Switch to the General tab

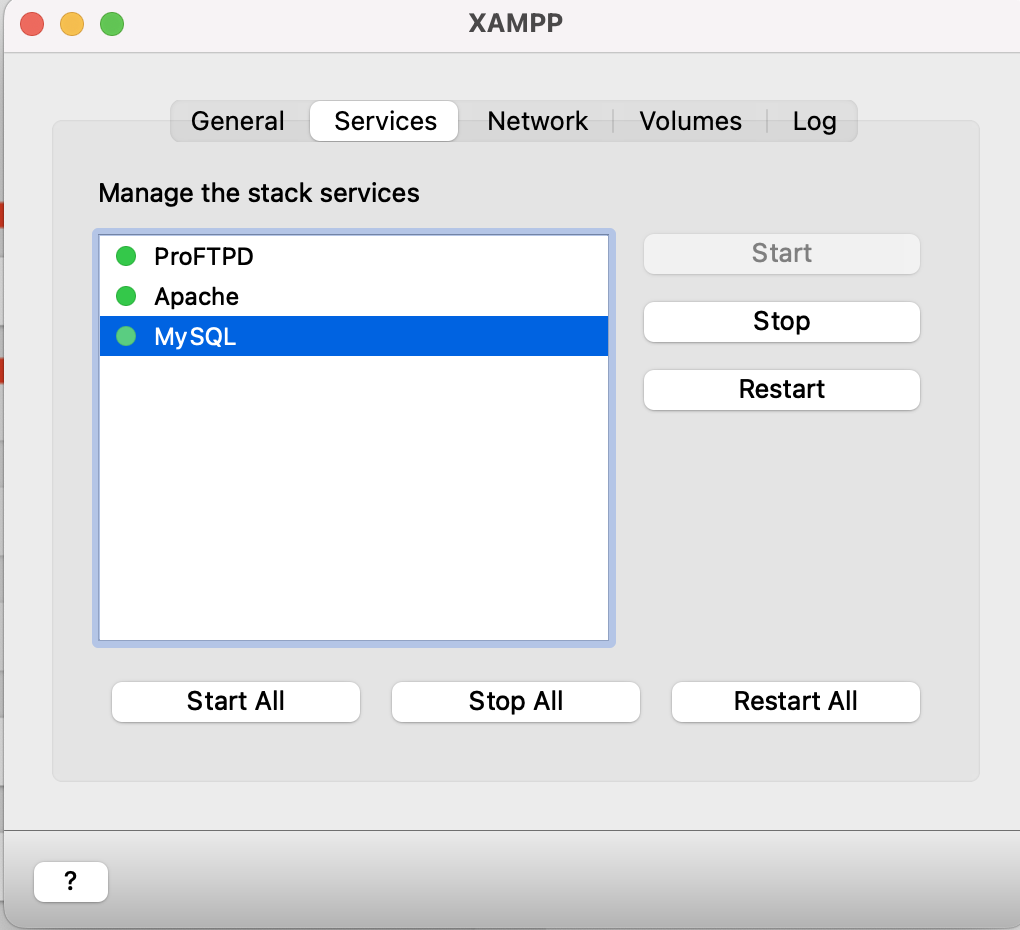[238, 121]
